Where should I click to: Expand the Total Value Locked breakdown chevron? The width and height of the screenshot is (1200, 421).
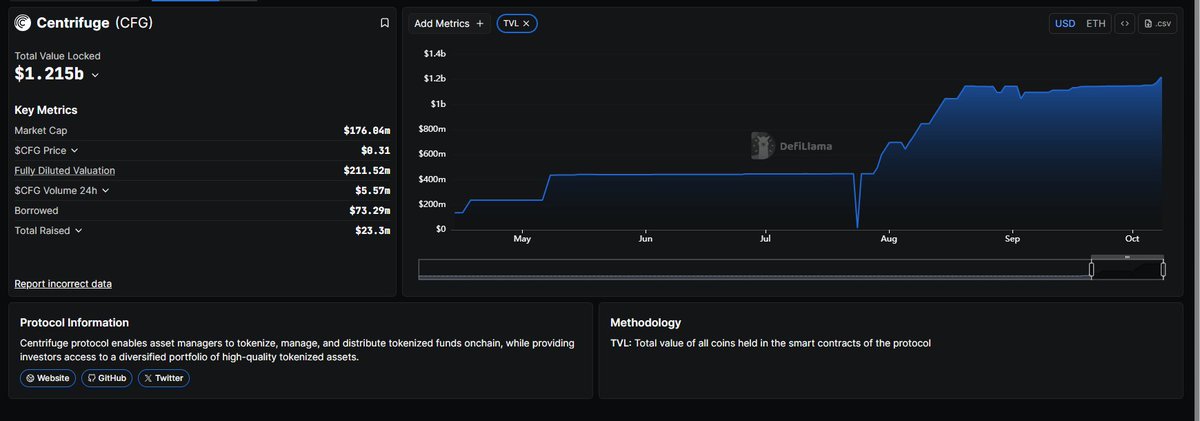[x=95, y=75]
